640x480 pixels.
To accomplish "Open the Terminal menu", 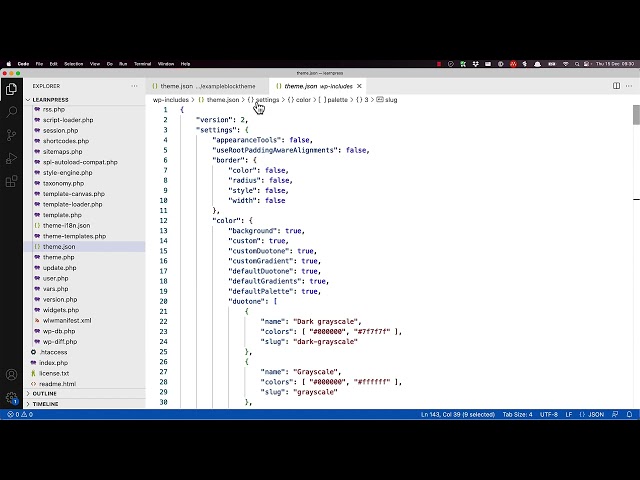I will tap(142, 64).
